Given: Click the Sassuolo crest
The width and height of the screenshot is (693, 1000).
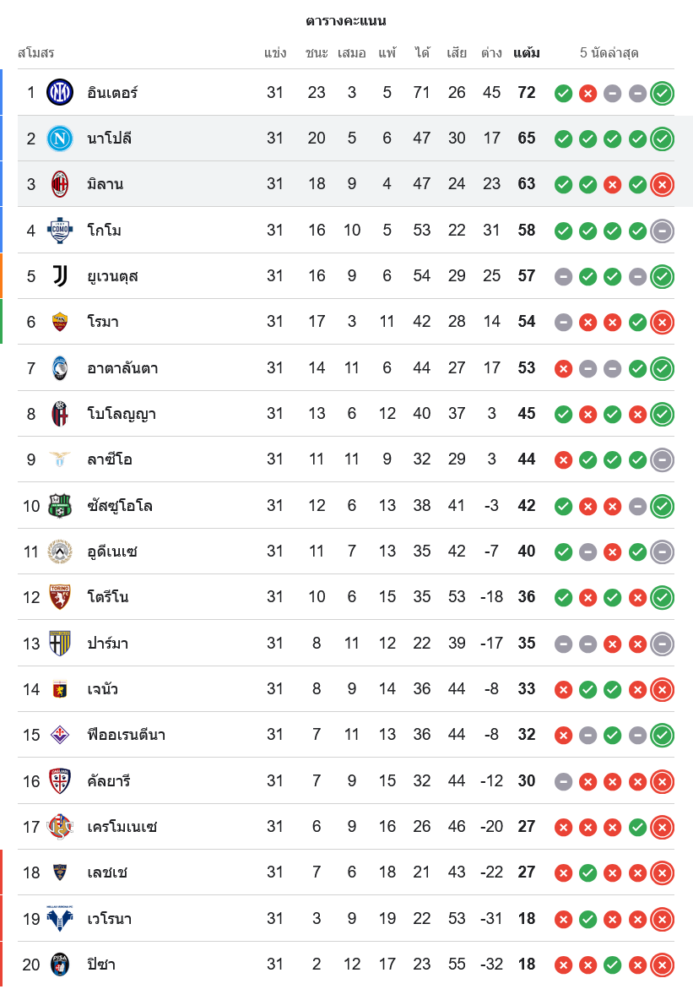Looking at the screenshot, I should 60,506.
